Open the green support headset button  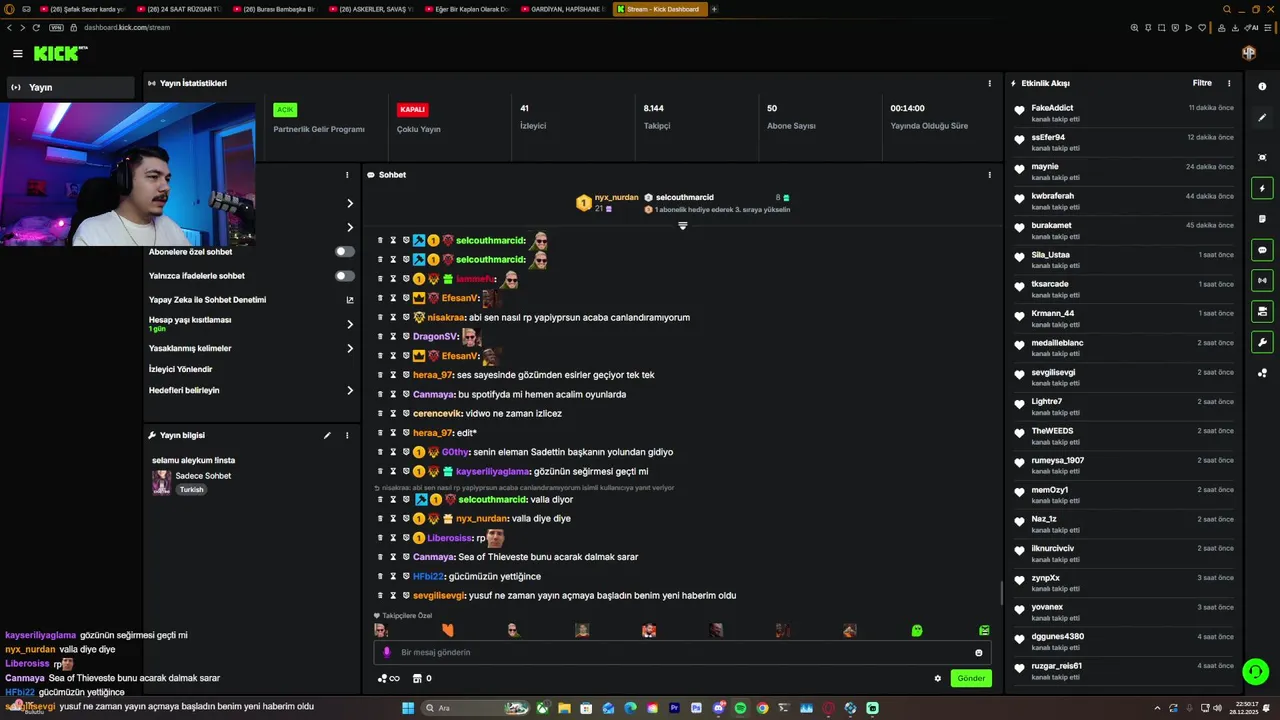(1255, 671)
